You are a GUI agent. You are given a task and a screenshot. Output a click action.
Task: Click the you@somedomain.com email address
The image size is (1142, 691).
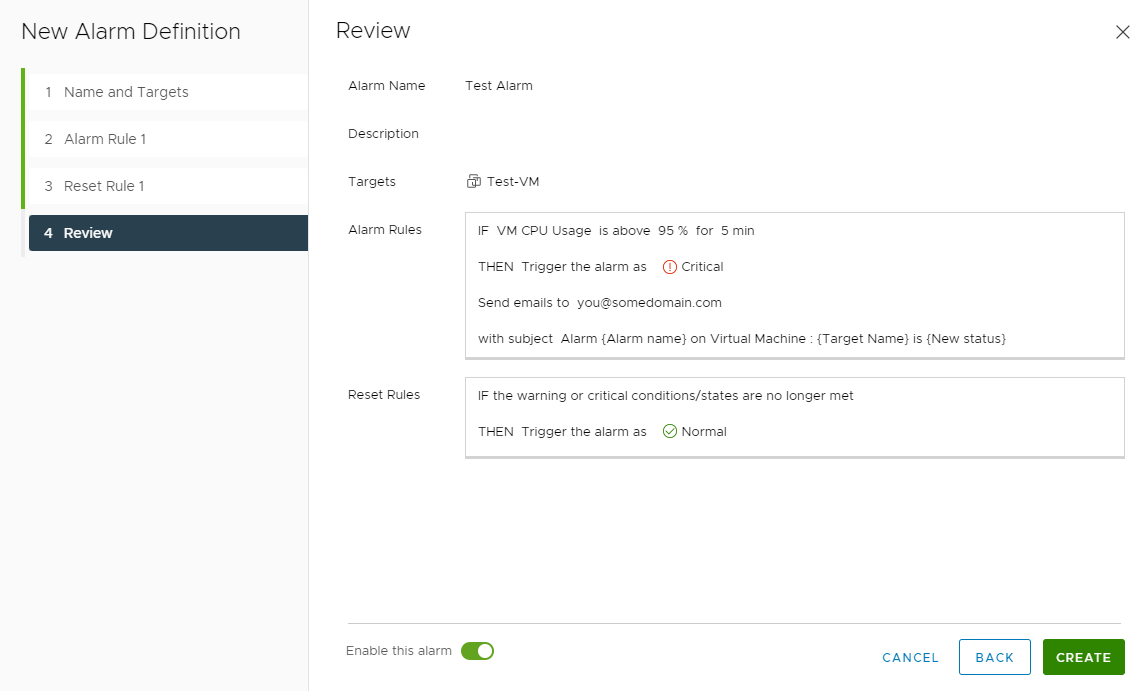pyautogui.click(x=649, y=303)
